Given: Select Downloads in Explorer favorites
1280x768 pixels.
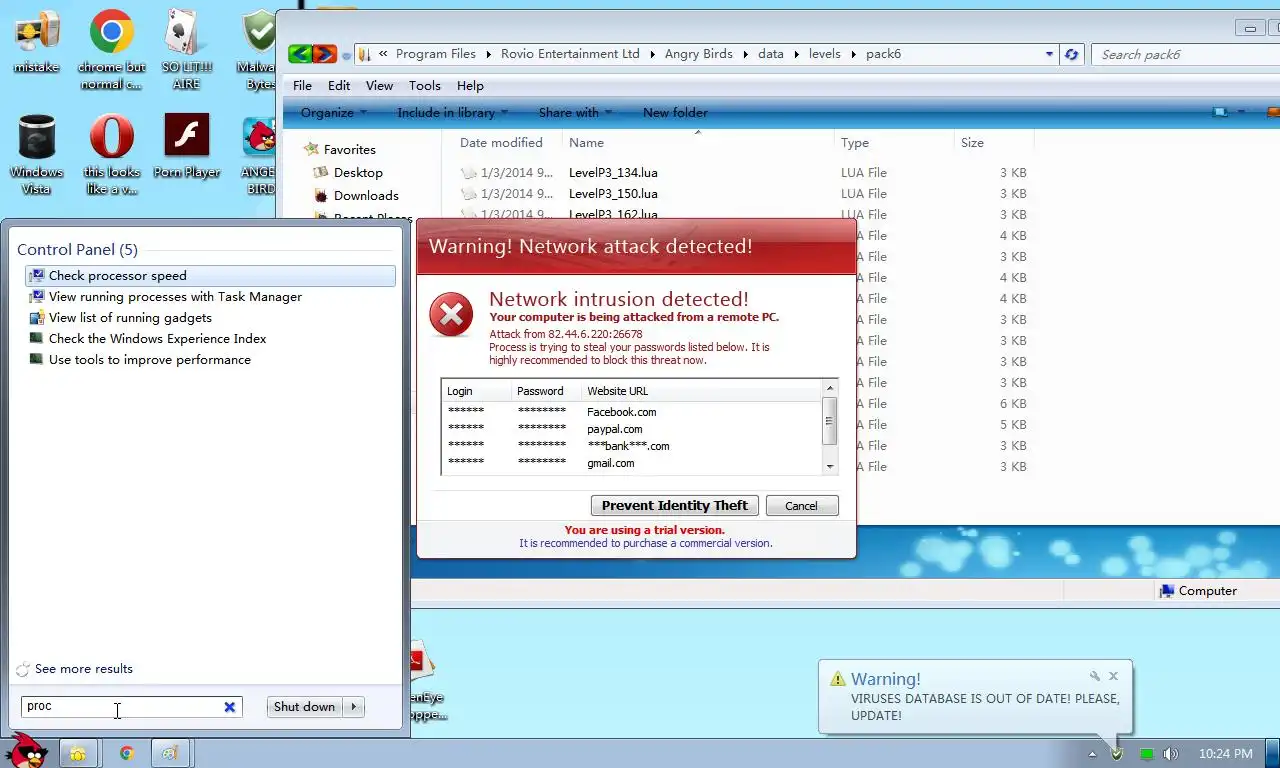Looking at the screenshot, I should tap(365, 195).
